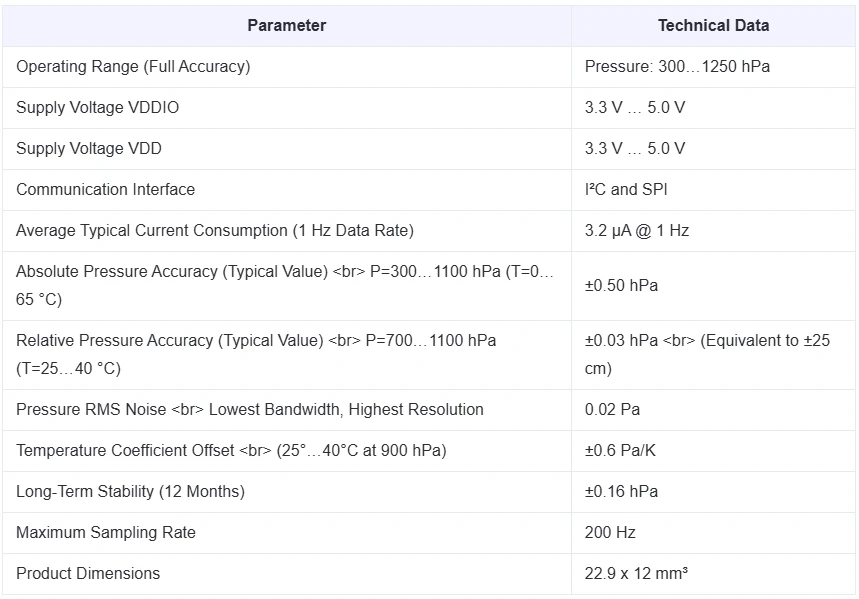The height and width of the screenshot is (599, 859).
Task: Click the 0.02 Pa value
Action: click(x=612, y=409)
